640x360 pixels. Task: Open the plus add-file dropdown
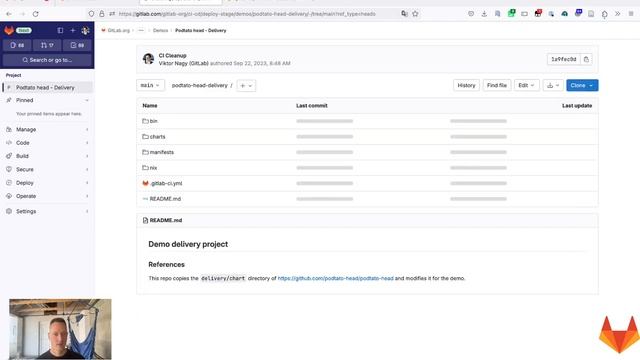[x=246, y=86]
